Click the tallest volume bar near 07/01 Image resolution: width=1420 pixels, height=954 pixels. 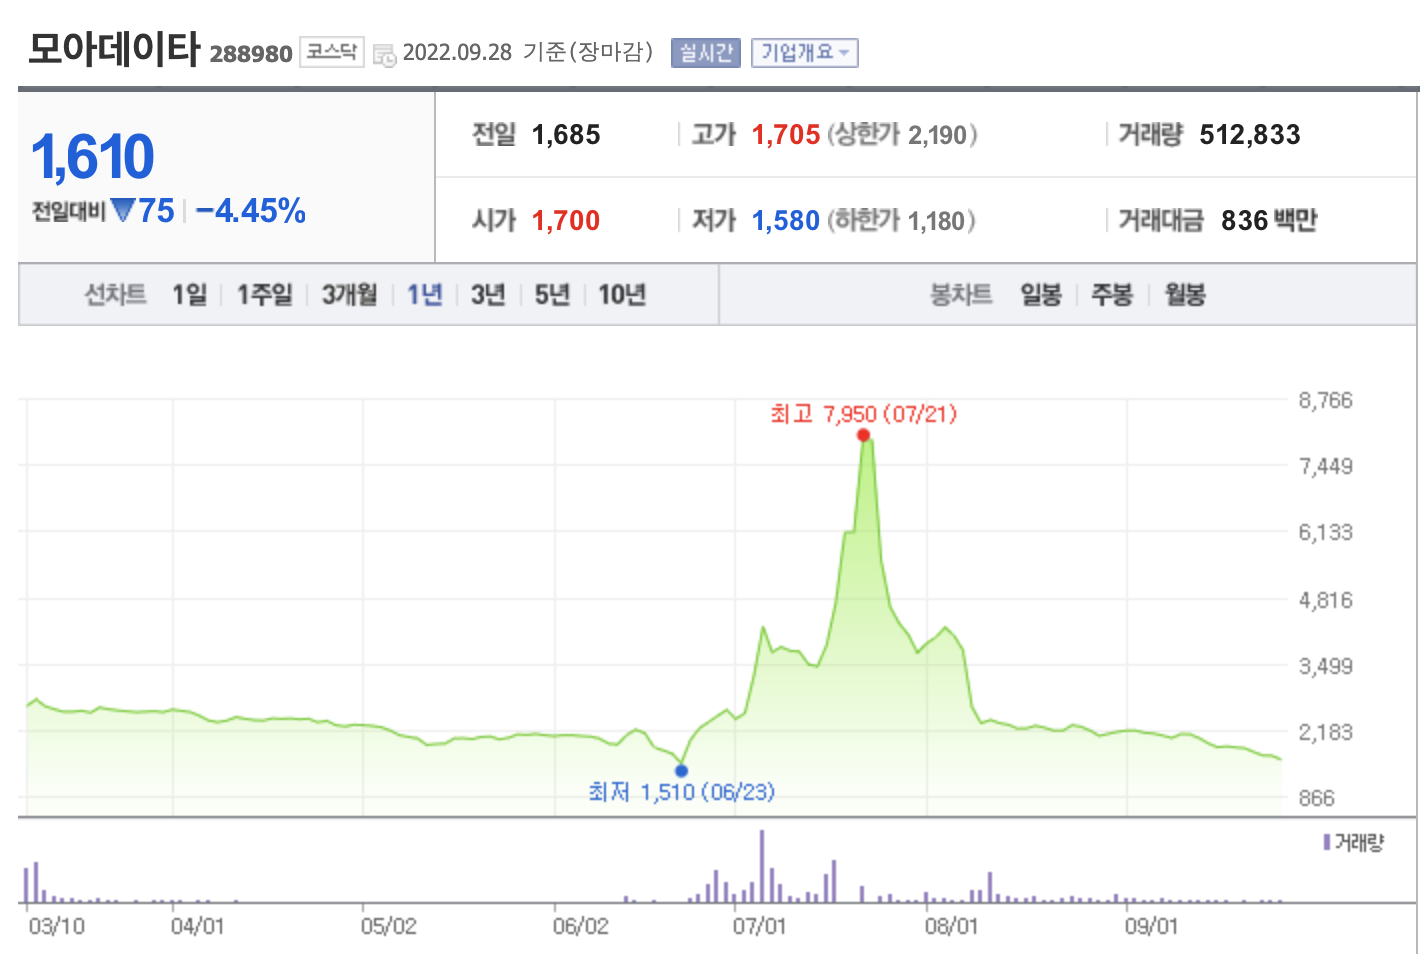[762, 867]
